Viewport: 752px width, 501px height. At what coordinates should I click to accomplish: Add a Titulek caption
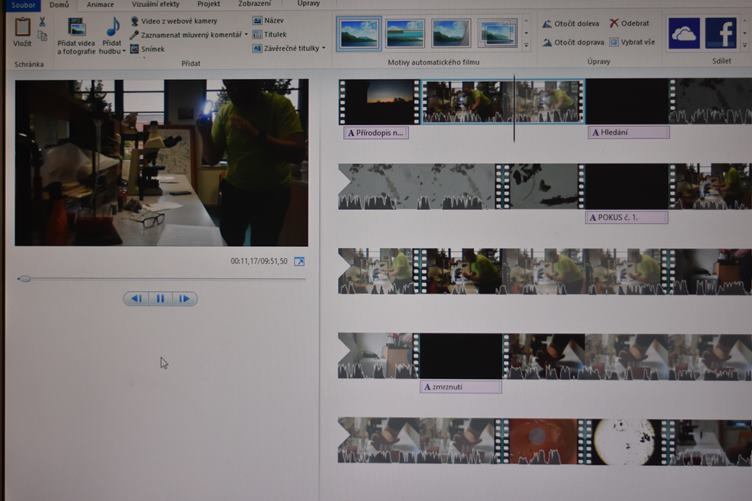270,35
